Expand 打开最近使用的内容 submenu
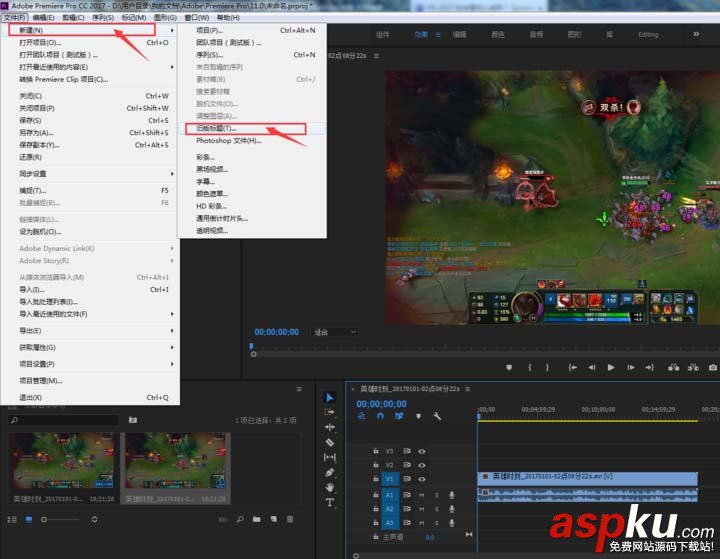Screen dimensions: 720x559 [x=90, y=67]
